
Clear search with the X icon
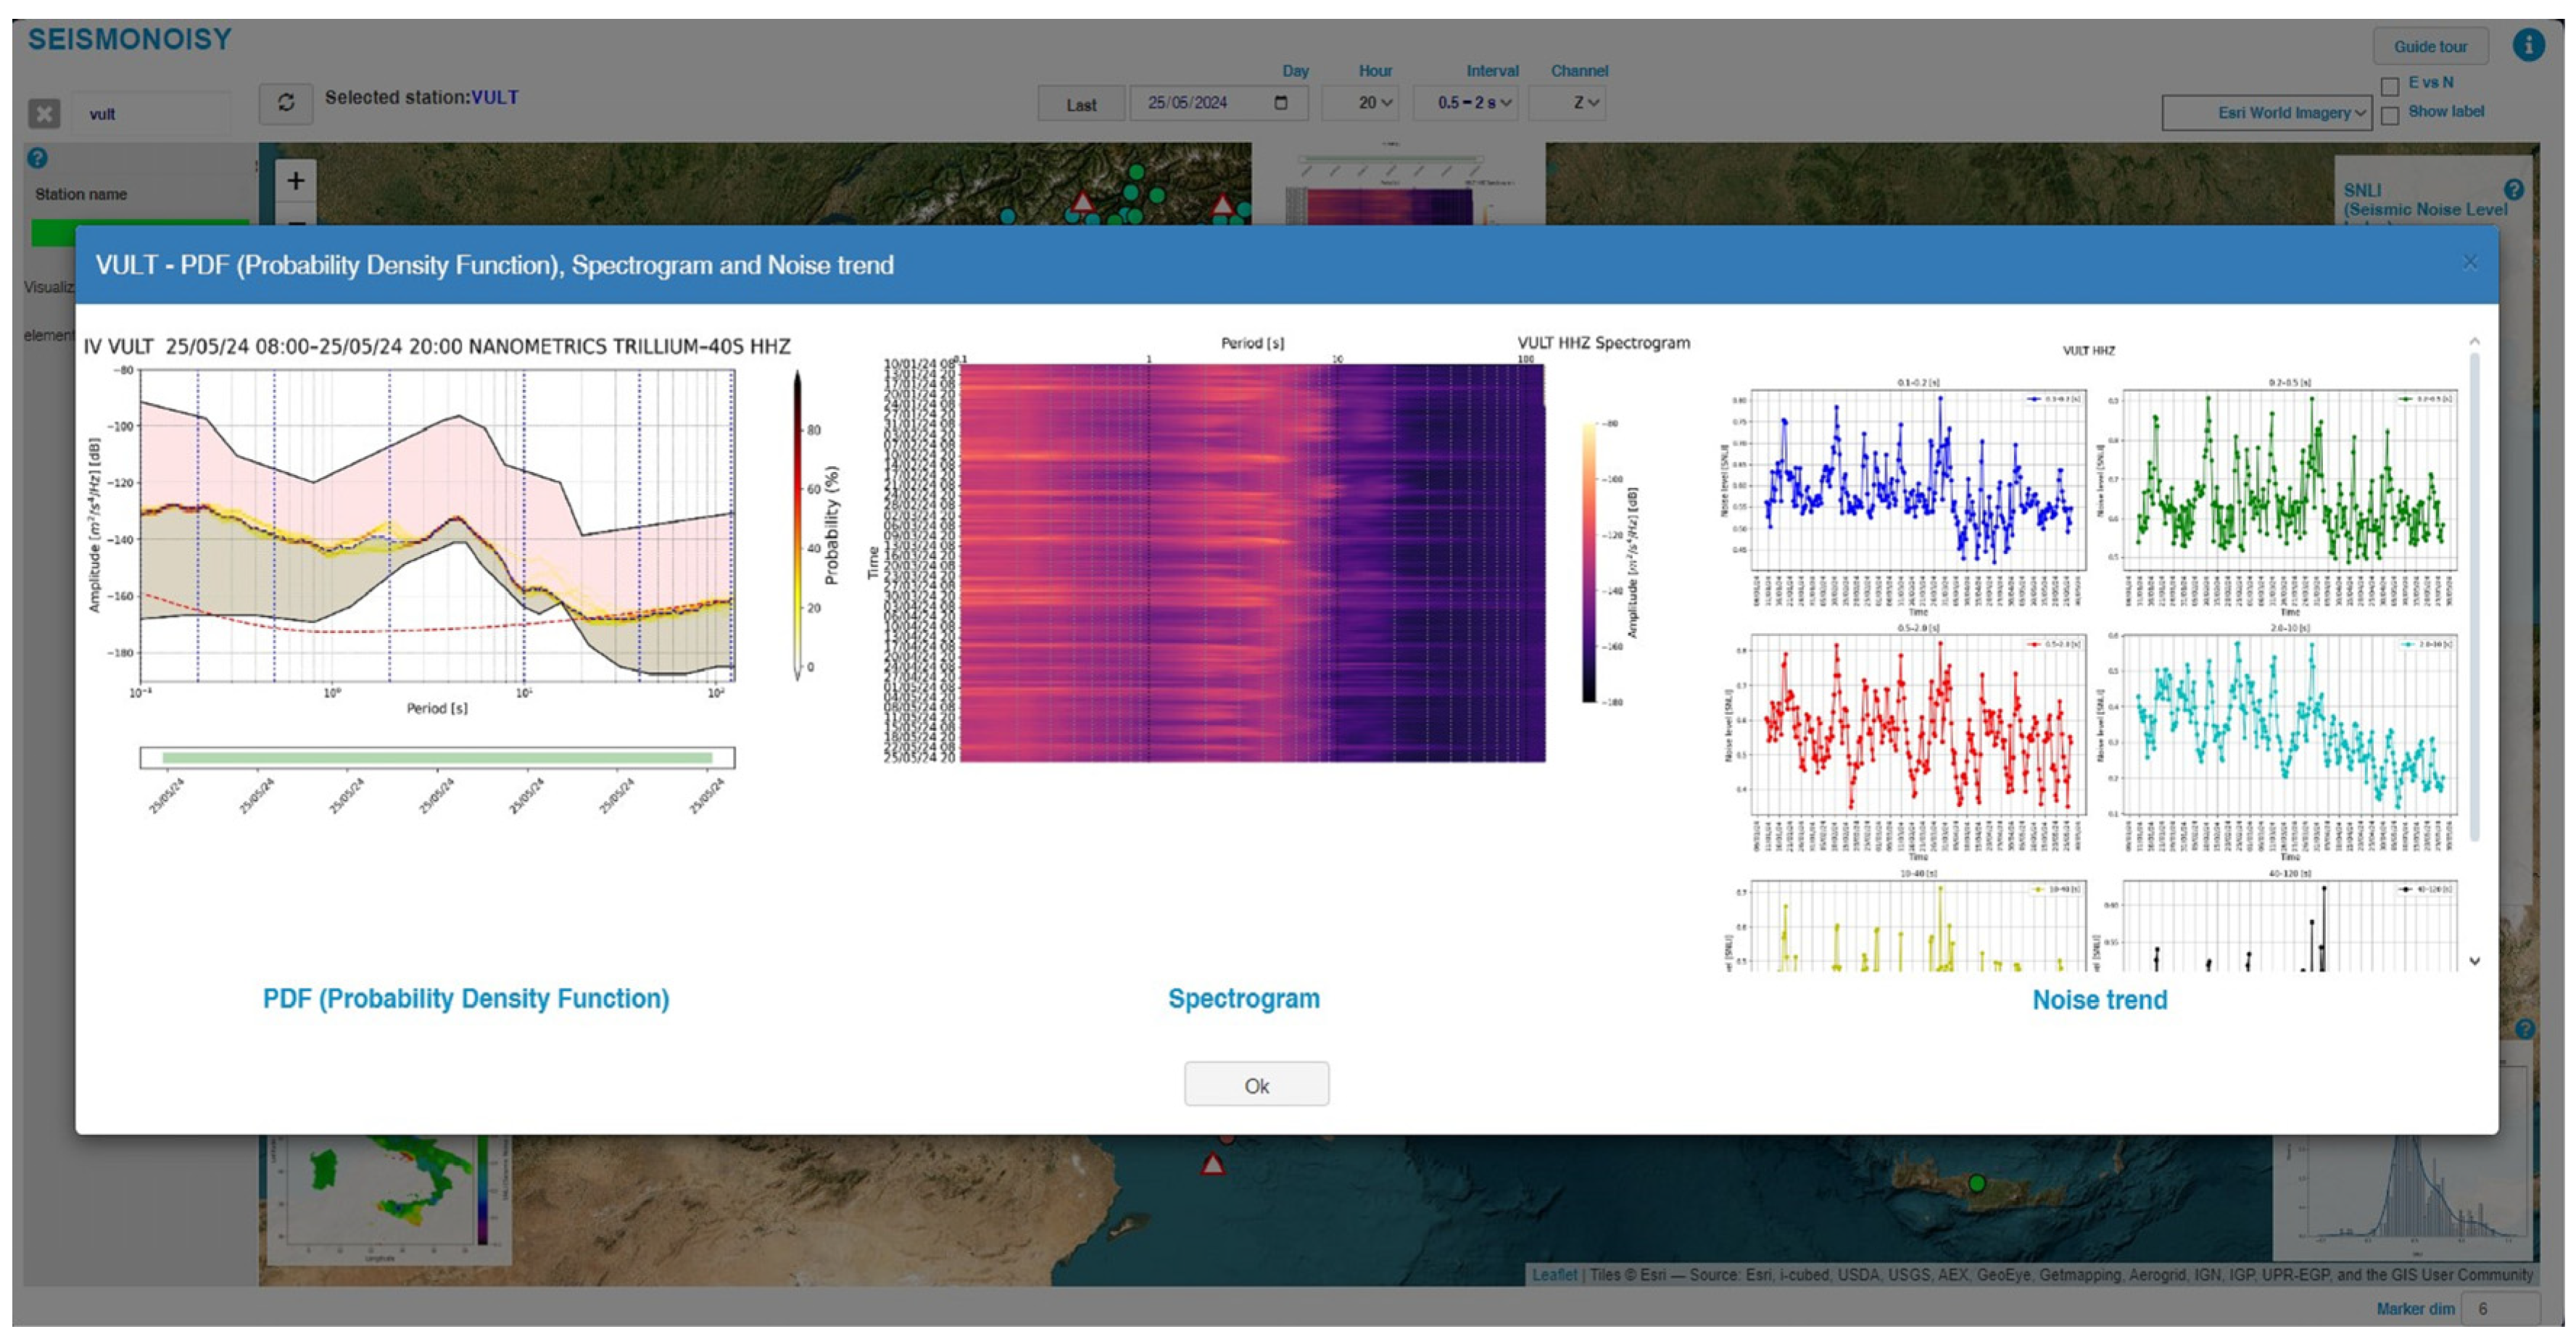point(44,114)
